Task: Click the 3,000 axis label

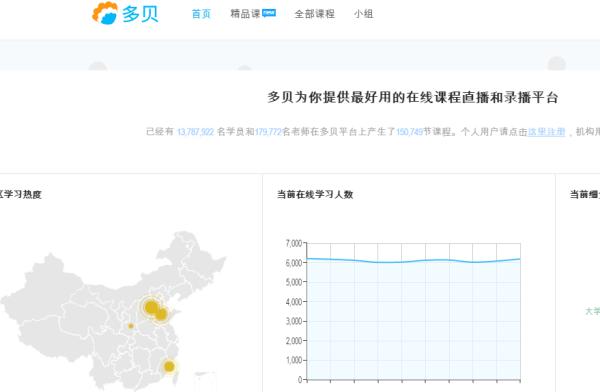Action: [294, 321]
